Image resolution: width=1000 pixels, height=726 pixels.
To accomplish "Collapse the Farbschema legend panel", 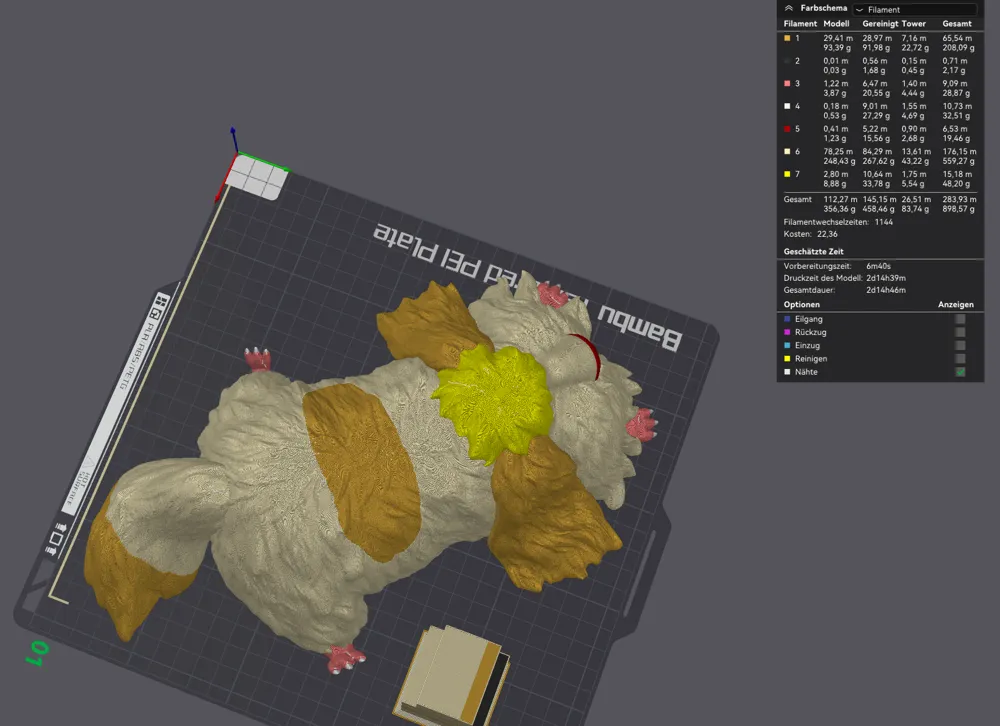I will point(789,8).
